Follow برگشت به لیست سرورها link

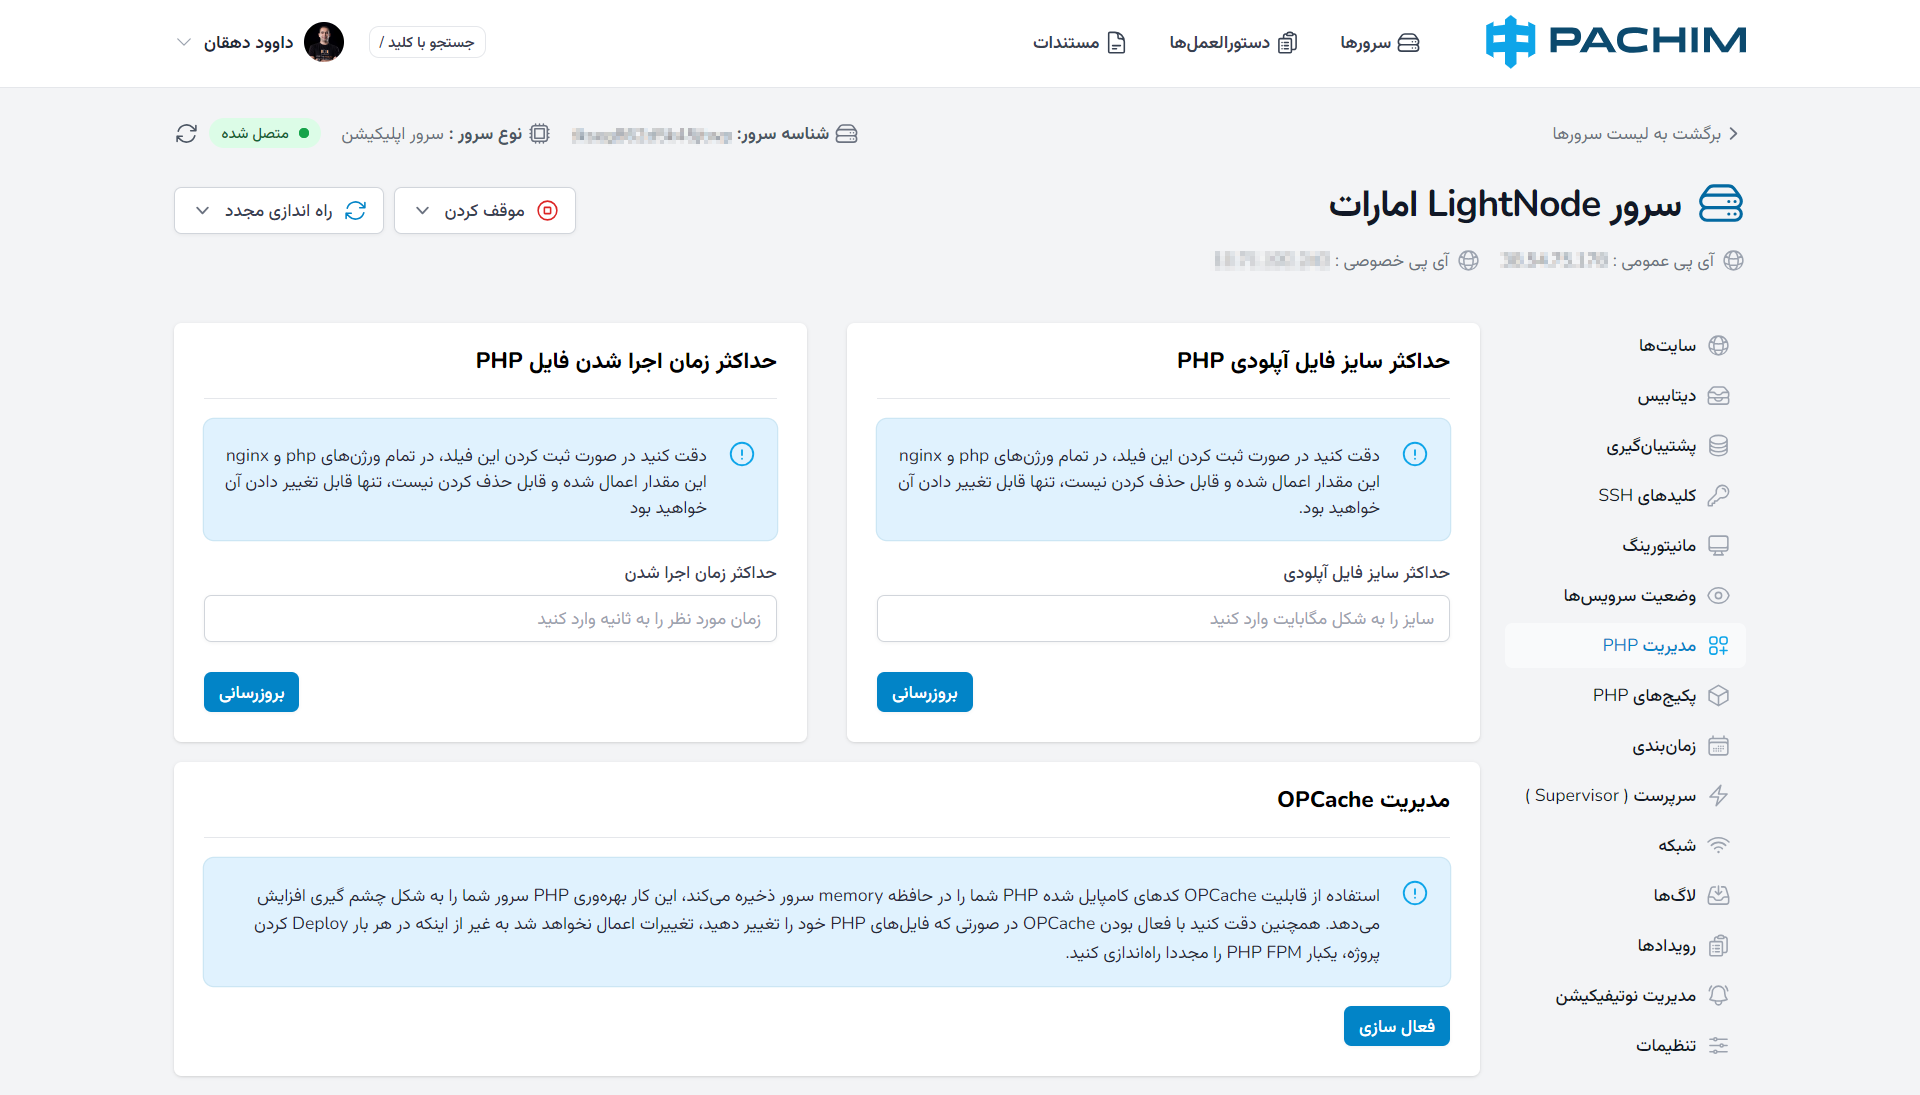click(x=1645, y=134)
